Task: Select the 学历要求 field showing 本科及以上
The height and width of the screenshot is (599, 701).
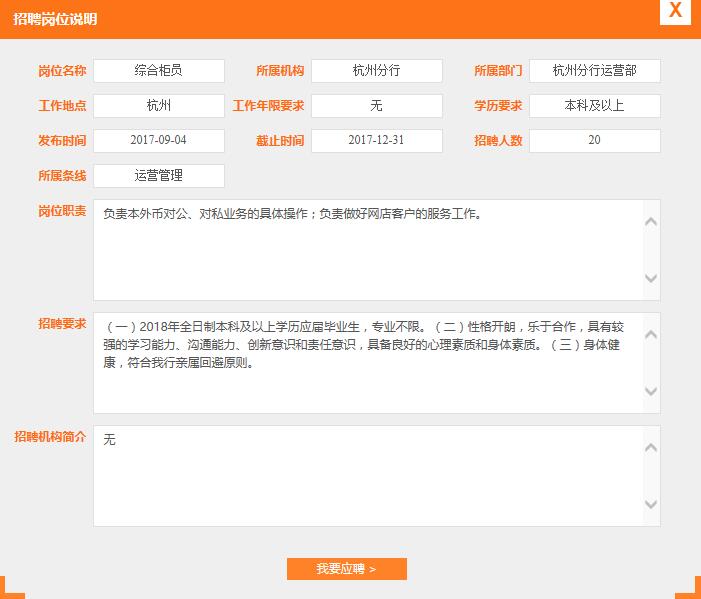Action: 594,106
